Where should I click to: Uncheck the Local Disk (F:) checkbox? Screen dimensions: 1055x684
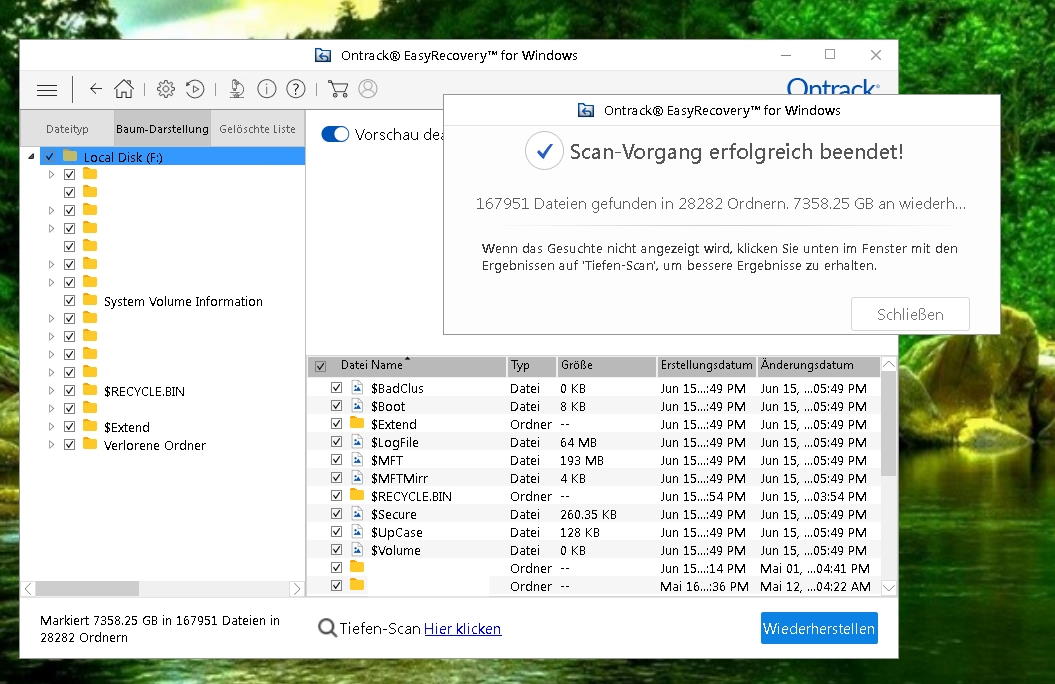tap(49, 157)
